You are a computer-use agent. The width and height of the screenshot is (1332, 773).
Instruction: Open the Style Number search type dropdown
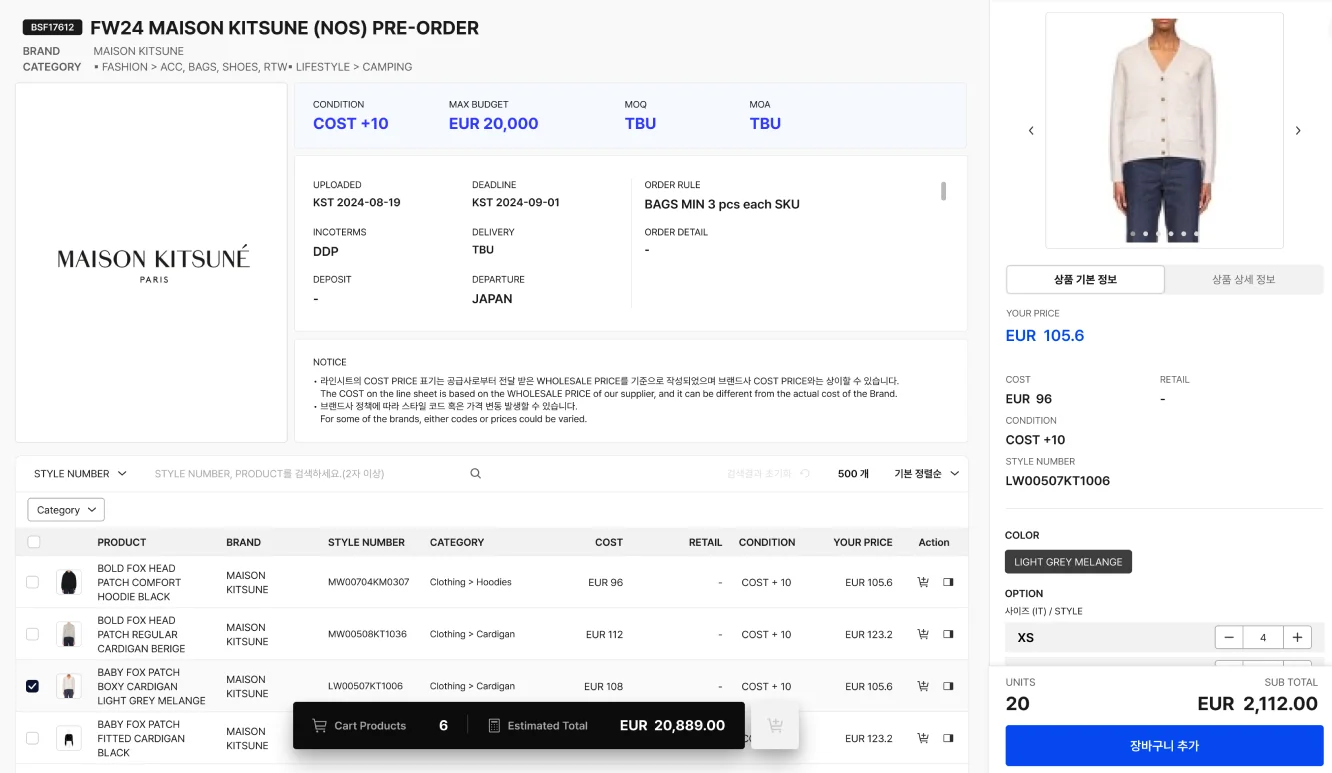coord(80,474)
